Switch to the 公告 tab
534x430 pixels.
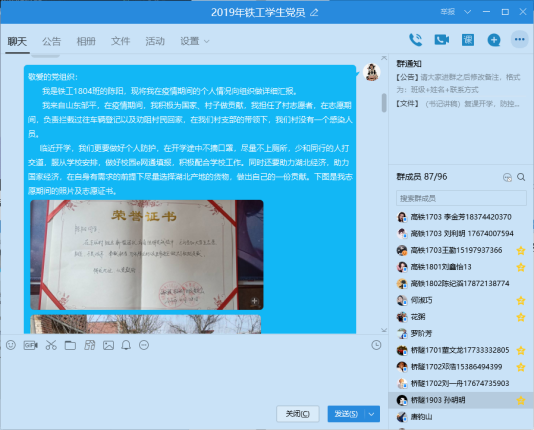coord(51,41)
